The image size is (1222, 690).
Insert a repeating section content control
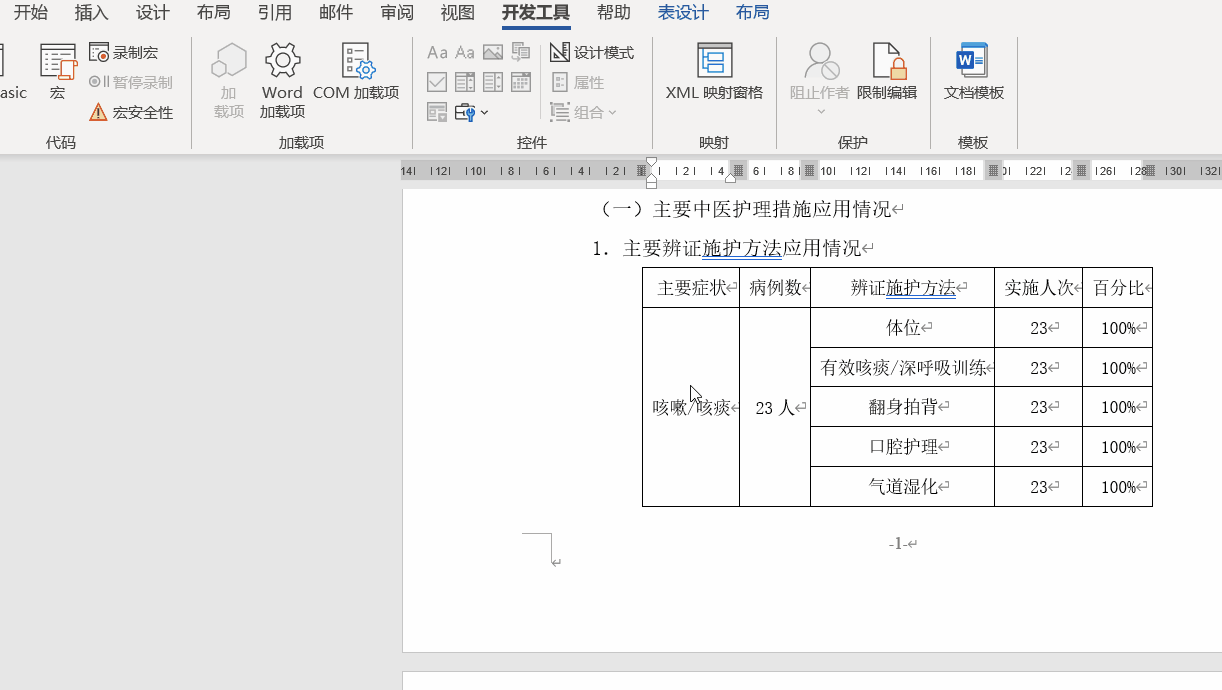point(437,112)
